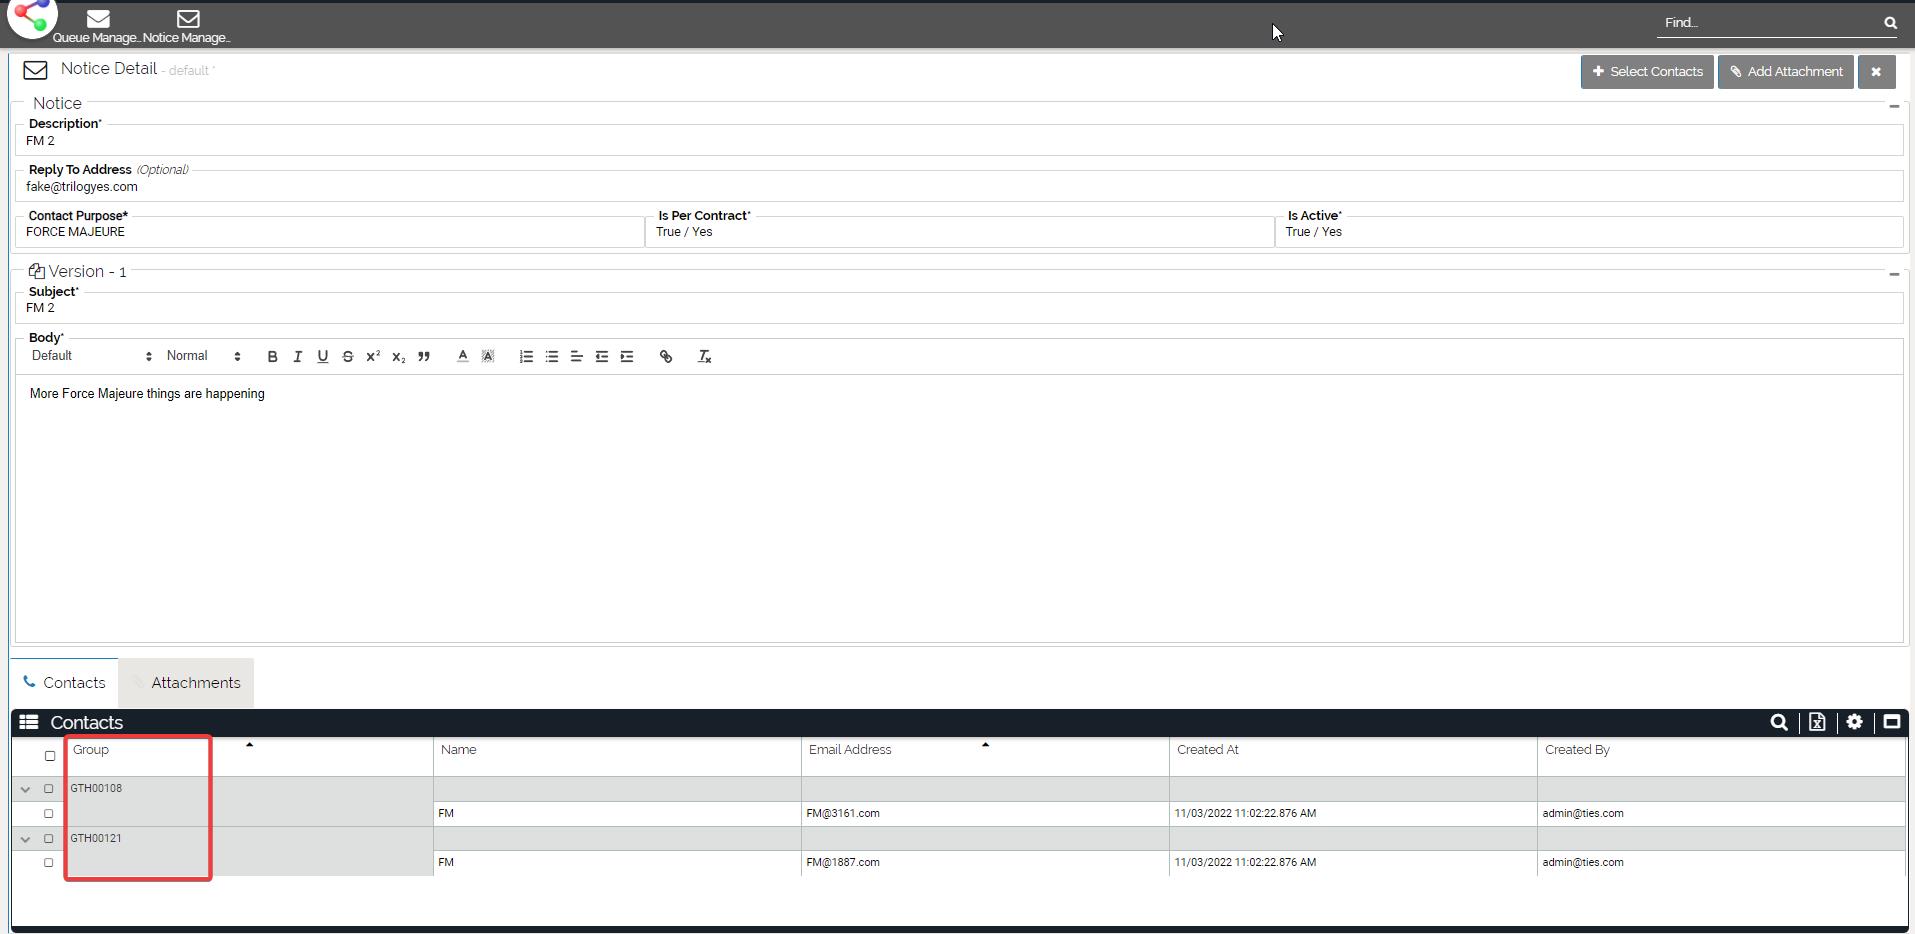Image resolution: width=1915 pixels, height=934 pixels.
Task: Clear text formatting with the Tx icon
Action: [x=704, y=357]
